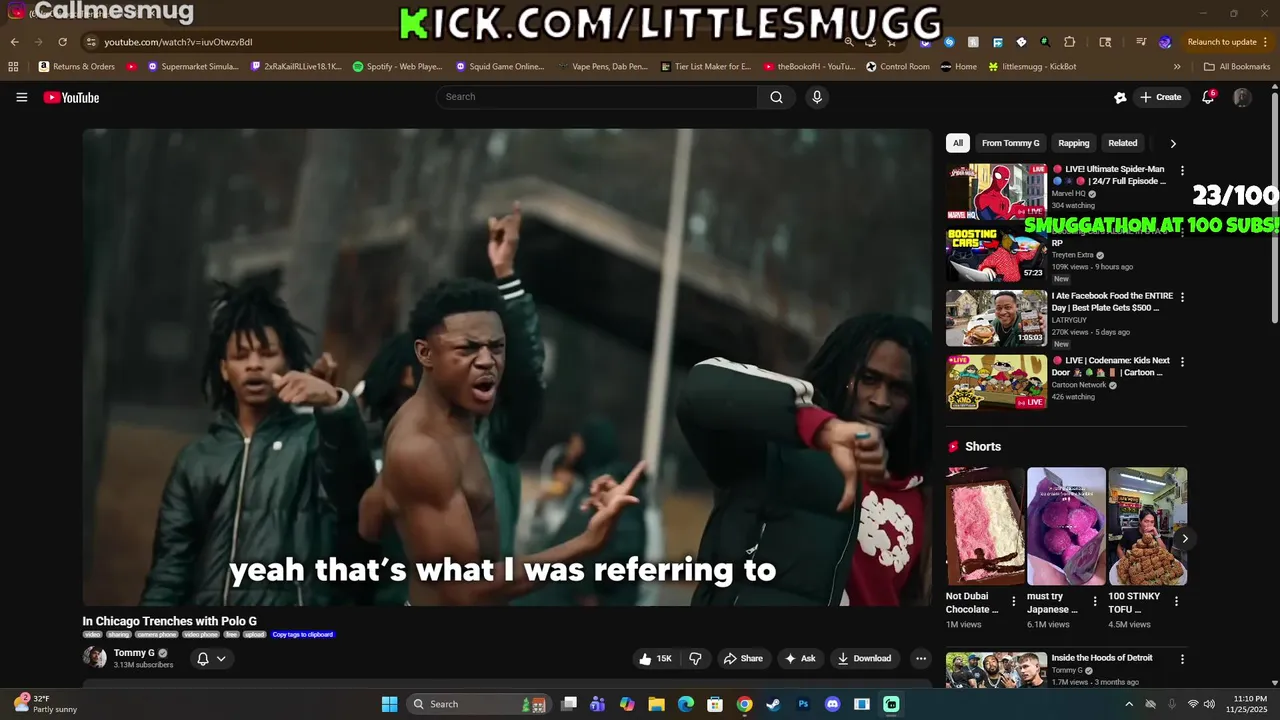This screenshot has width=1280, height=720.
Task: Click into the YouTube search field
Action: [x=597, y=97]
